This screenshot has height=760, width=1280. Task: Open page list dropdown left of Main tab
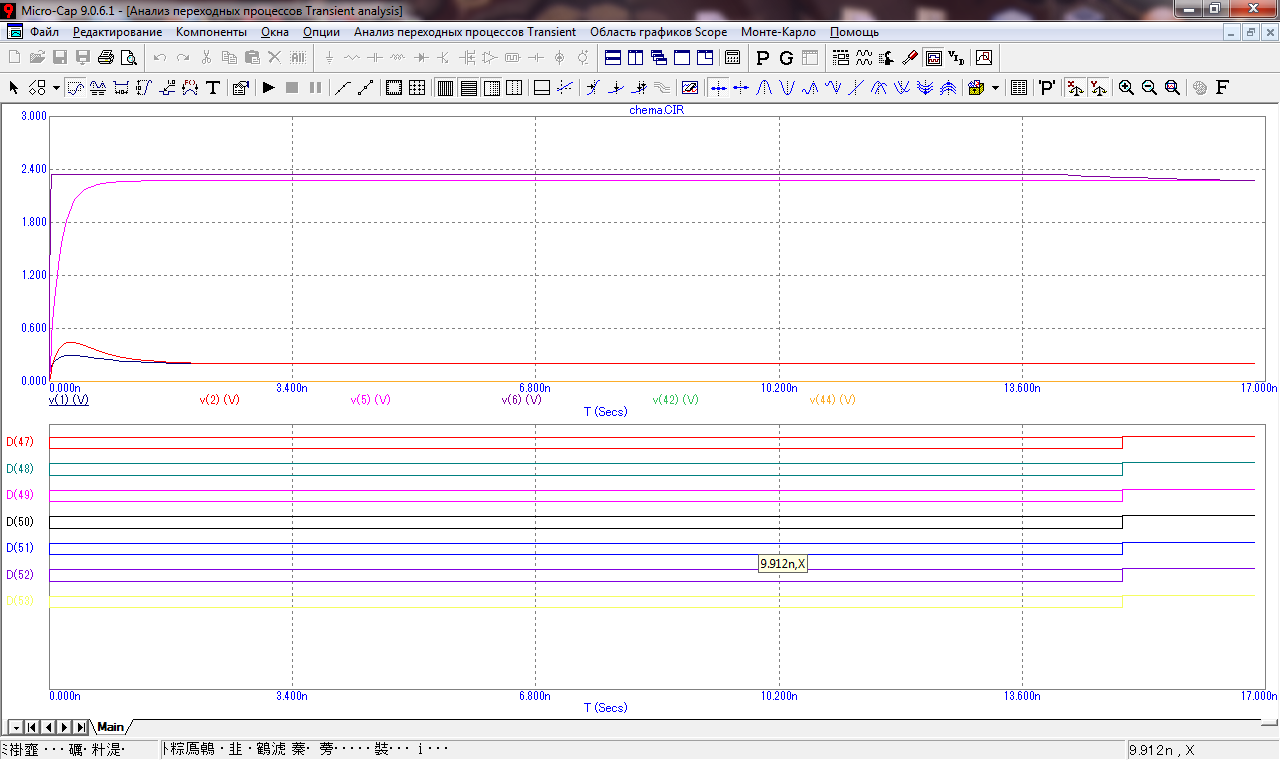coord(15,727)
